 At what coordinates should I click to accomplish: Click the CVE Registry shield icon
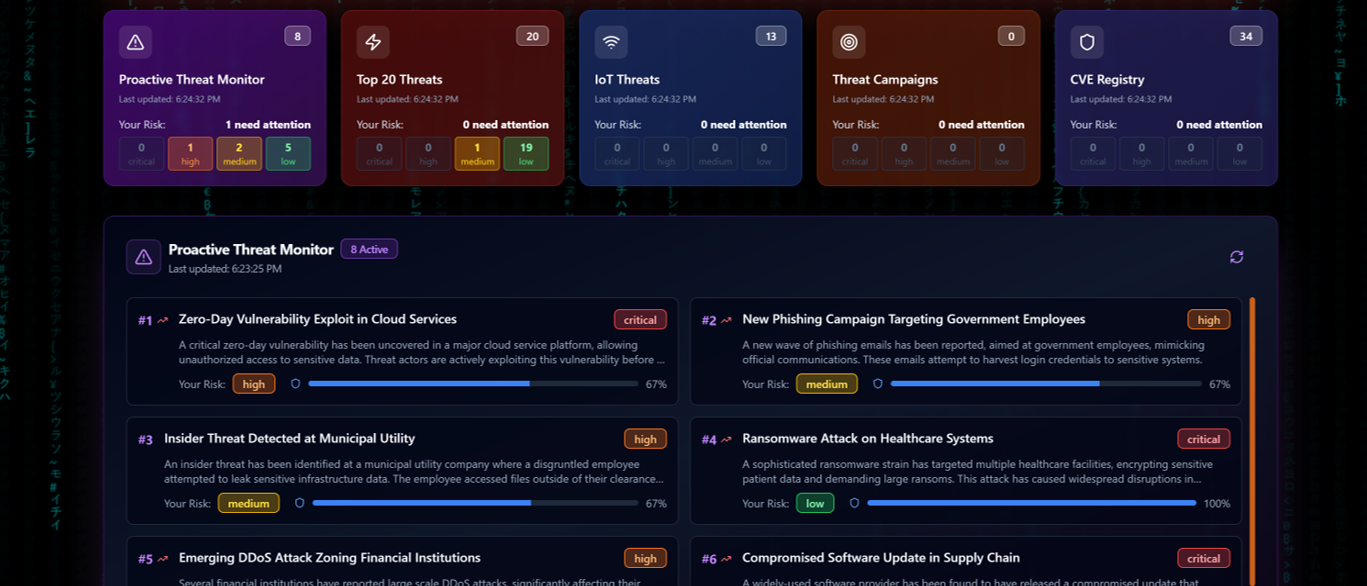1087,42
